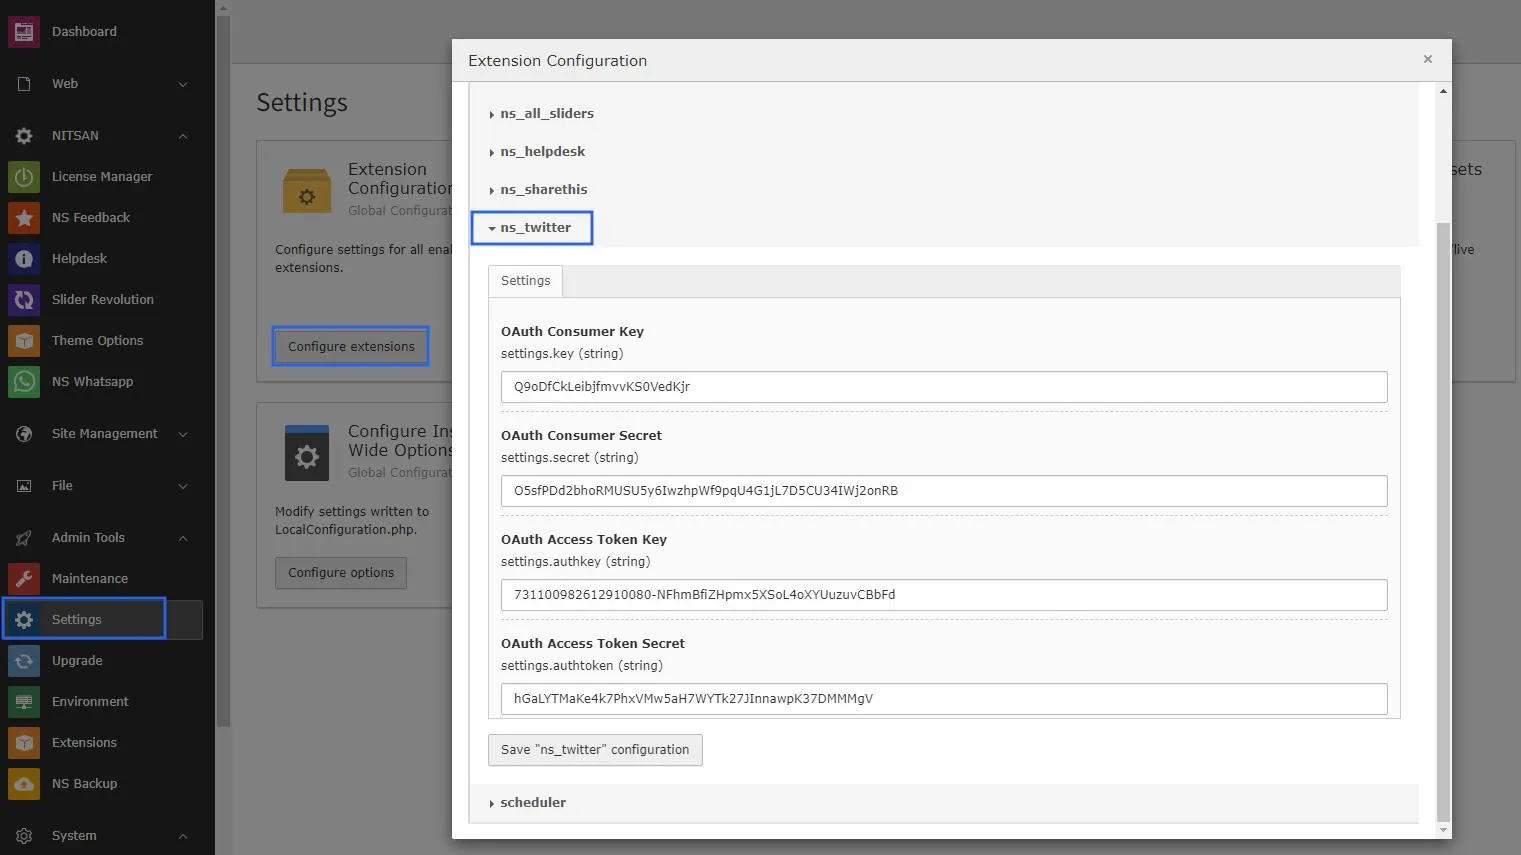
Task: Open NS Backup cloud icon
Action: (x=24, y=783)
